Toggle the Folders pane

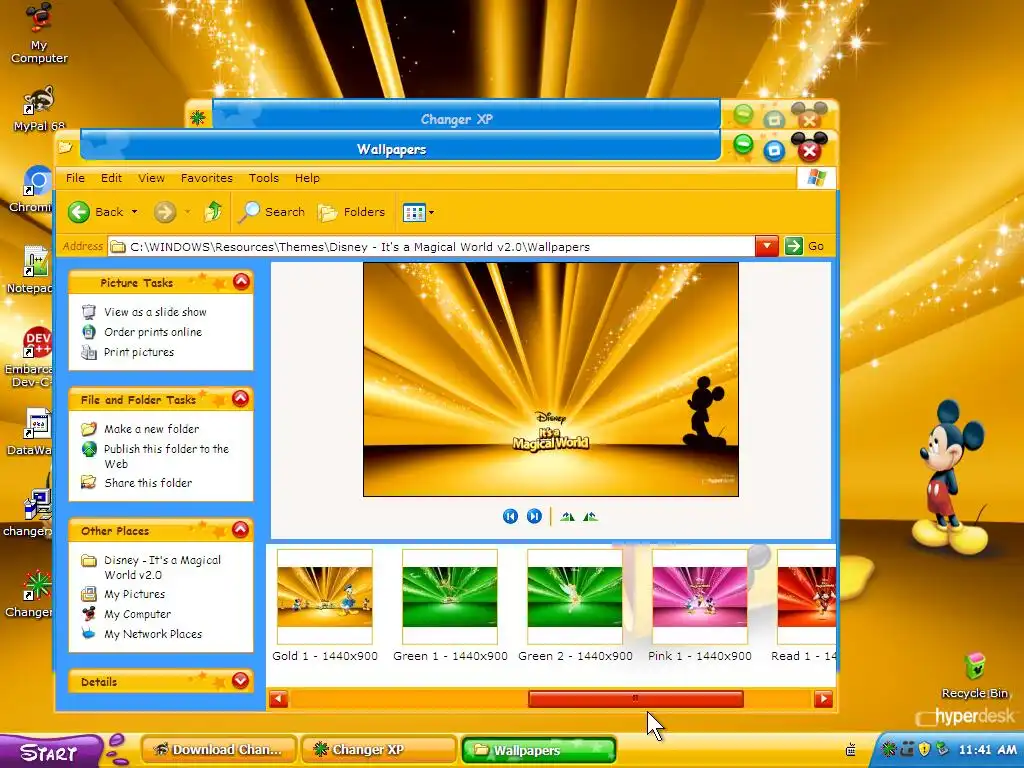point(351,212)
